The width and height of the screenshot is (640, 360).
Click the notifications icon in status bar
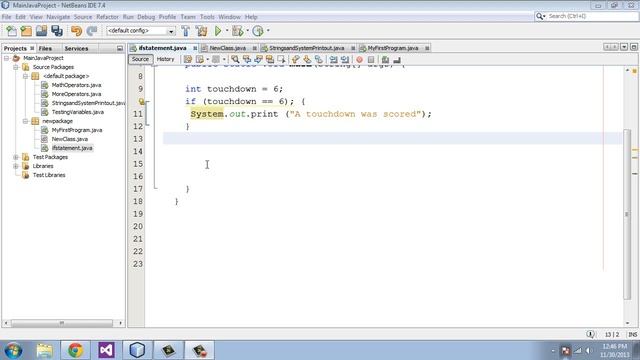[590, 334]
